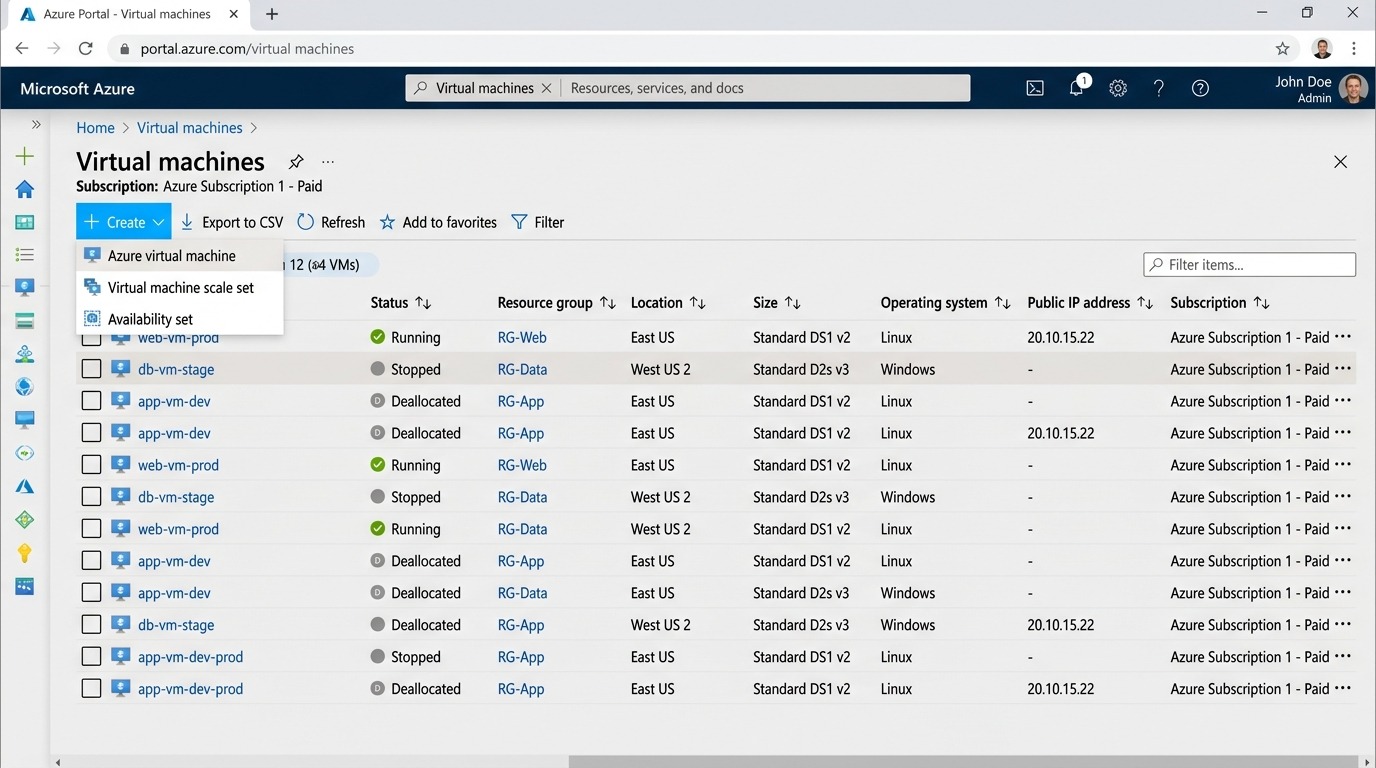Expand the left sidebar with the double chevron
Image resolution: width=1376 pixels, height=768 pixels.
point(36,125)
